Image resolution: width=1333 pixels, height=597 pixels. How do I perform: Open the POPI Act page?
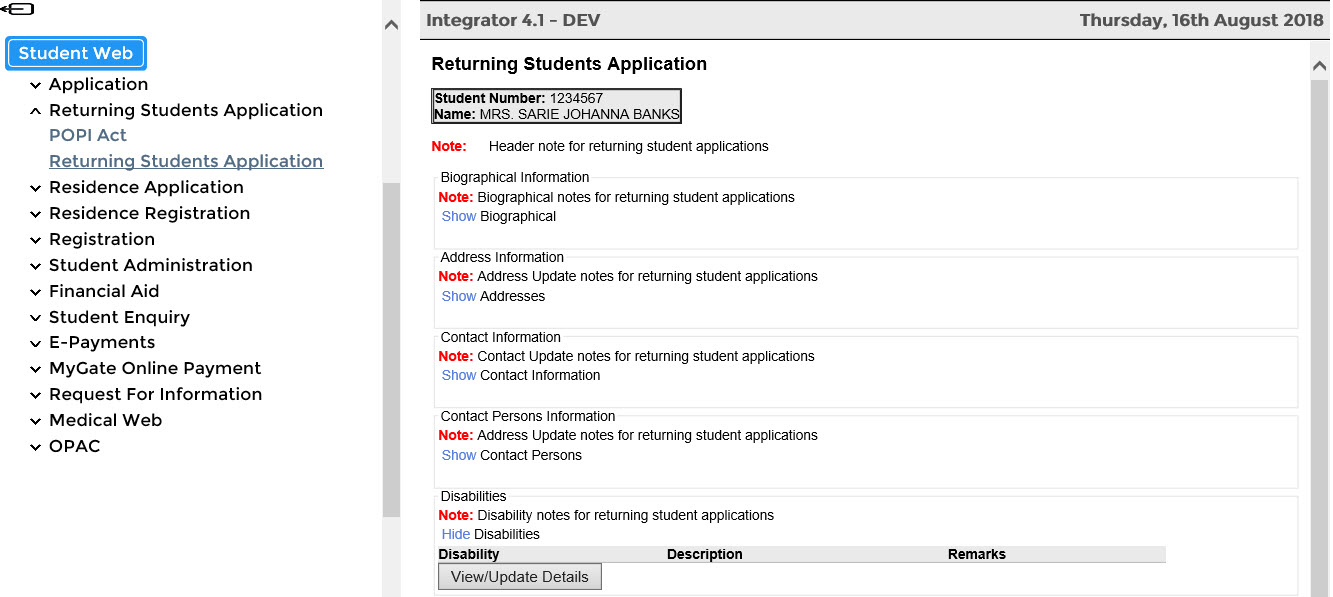coord(88,136)
